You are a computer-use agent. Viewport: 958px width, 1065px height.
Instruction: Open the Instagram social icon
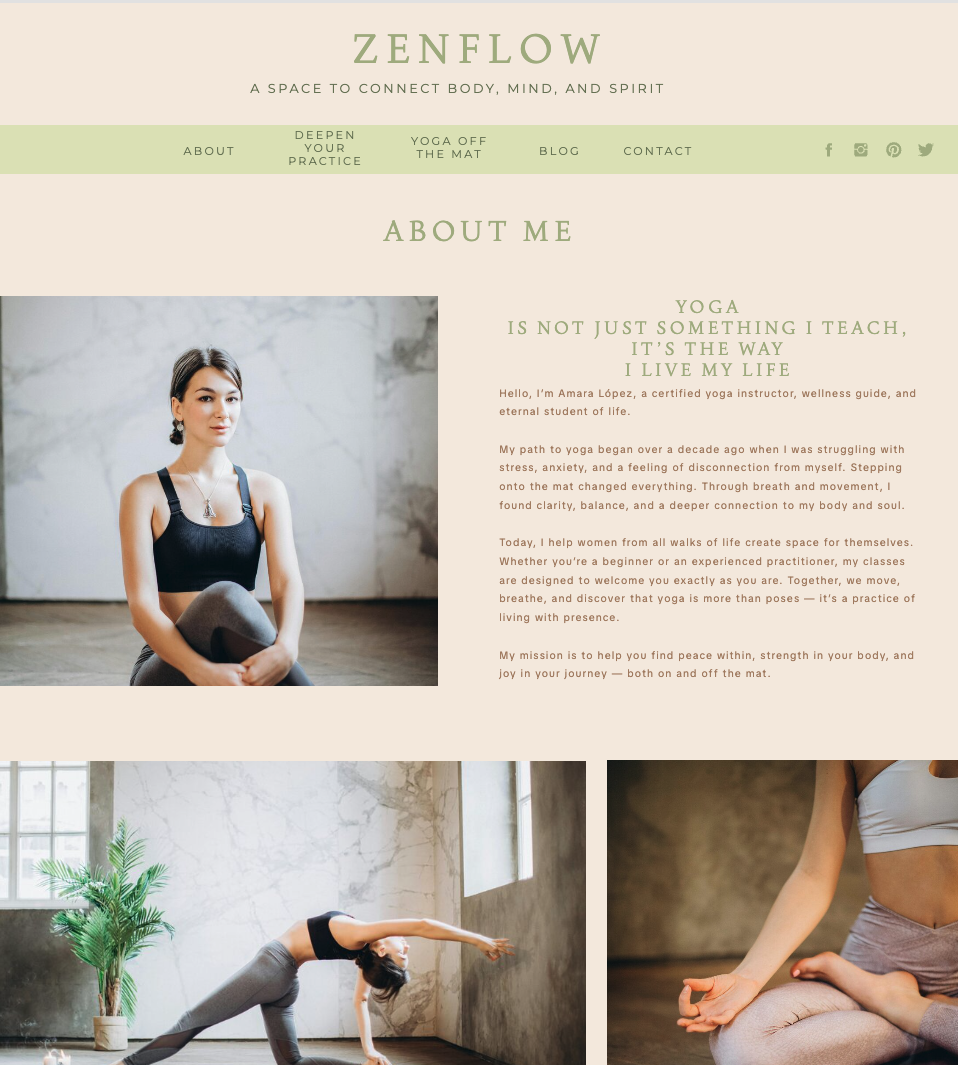coord(861,150)
